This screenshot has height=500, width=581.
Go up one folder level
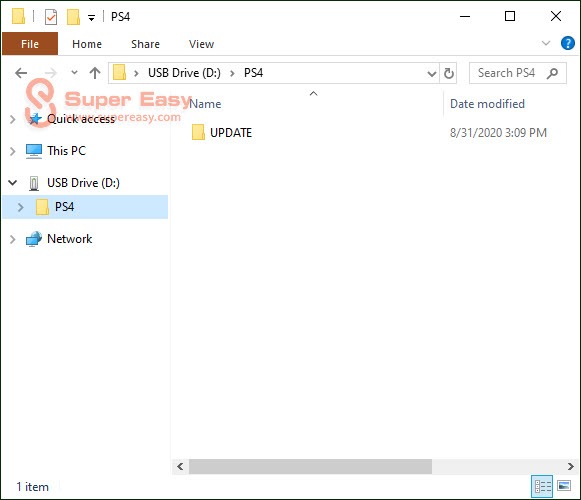(95, 73)
